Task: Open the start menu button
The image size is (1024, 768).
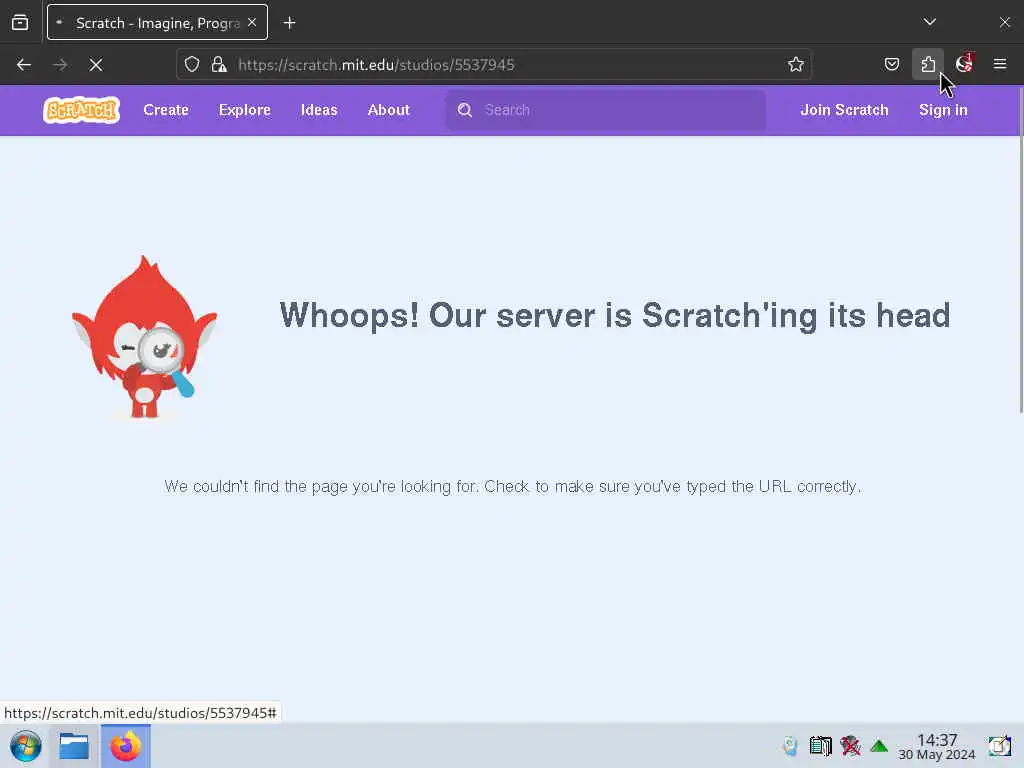Action: pos(26,746)
